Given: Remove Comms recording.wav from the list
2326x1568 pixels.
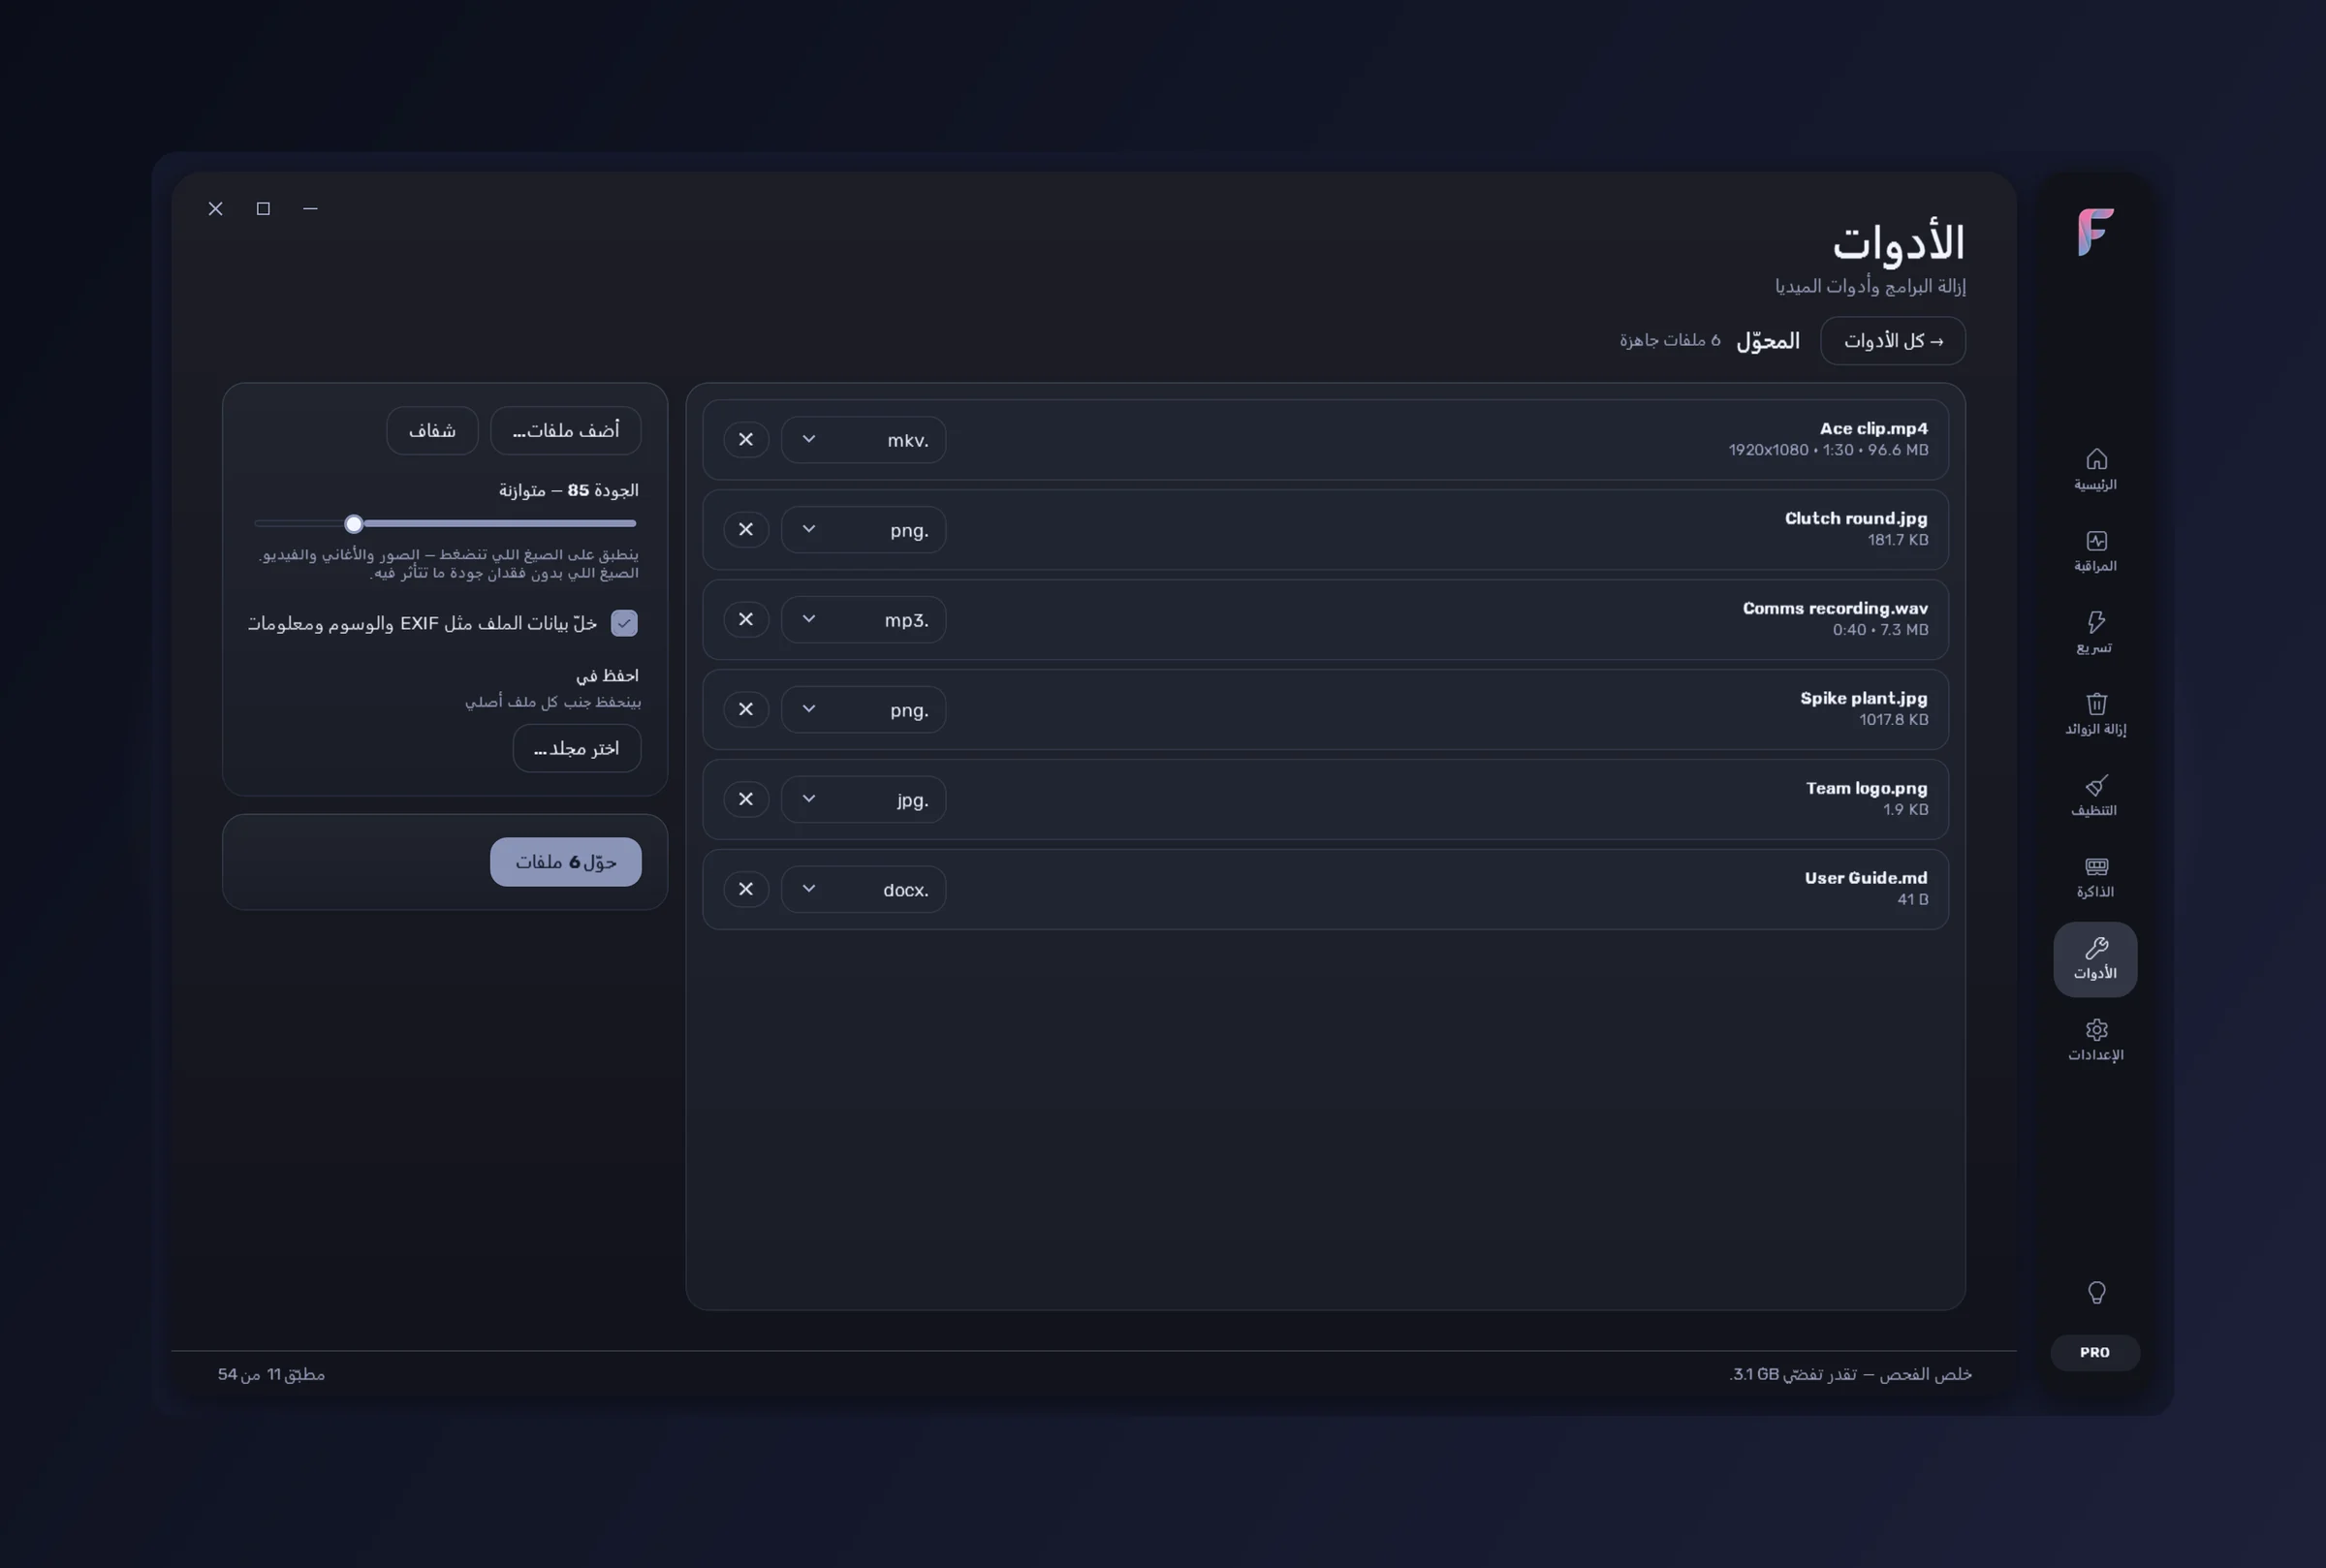Looking at the screenshot, I should 746,619.
